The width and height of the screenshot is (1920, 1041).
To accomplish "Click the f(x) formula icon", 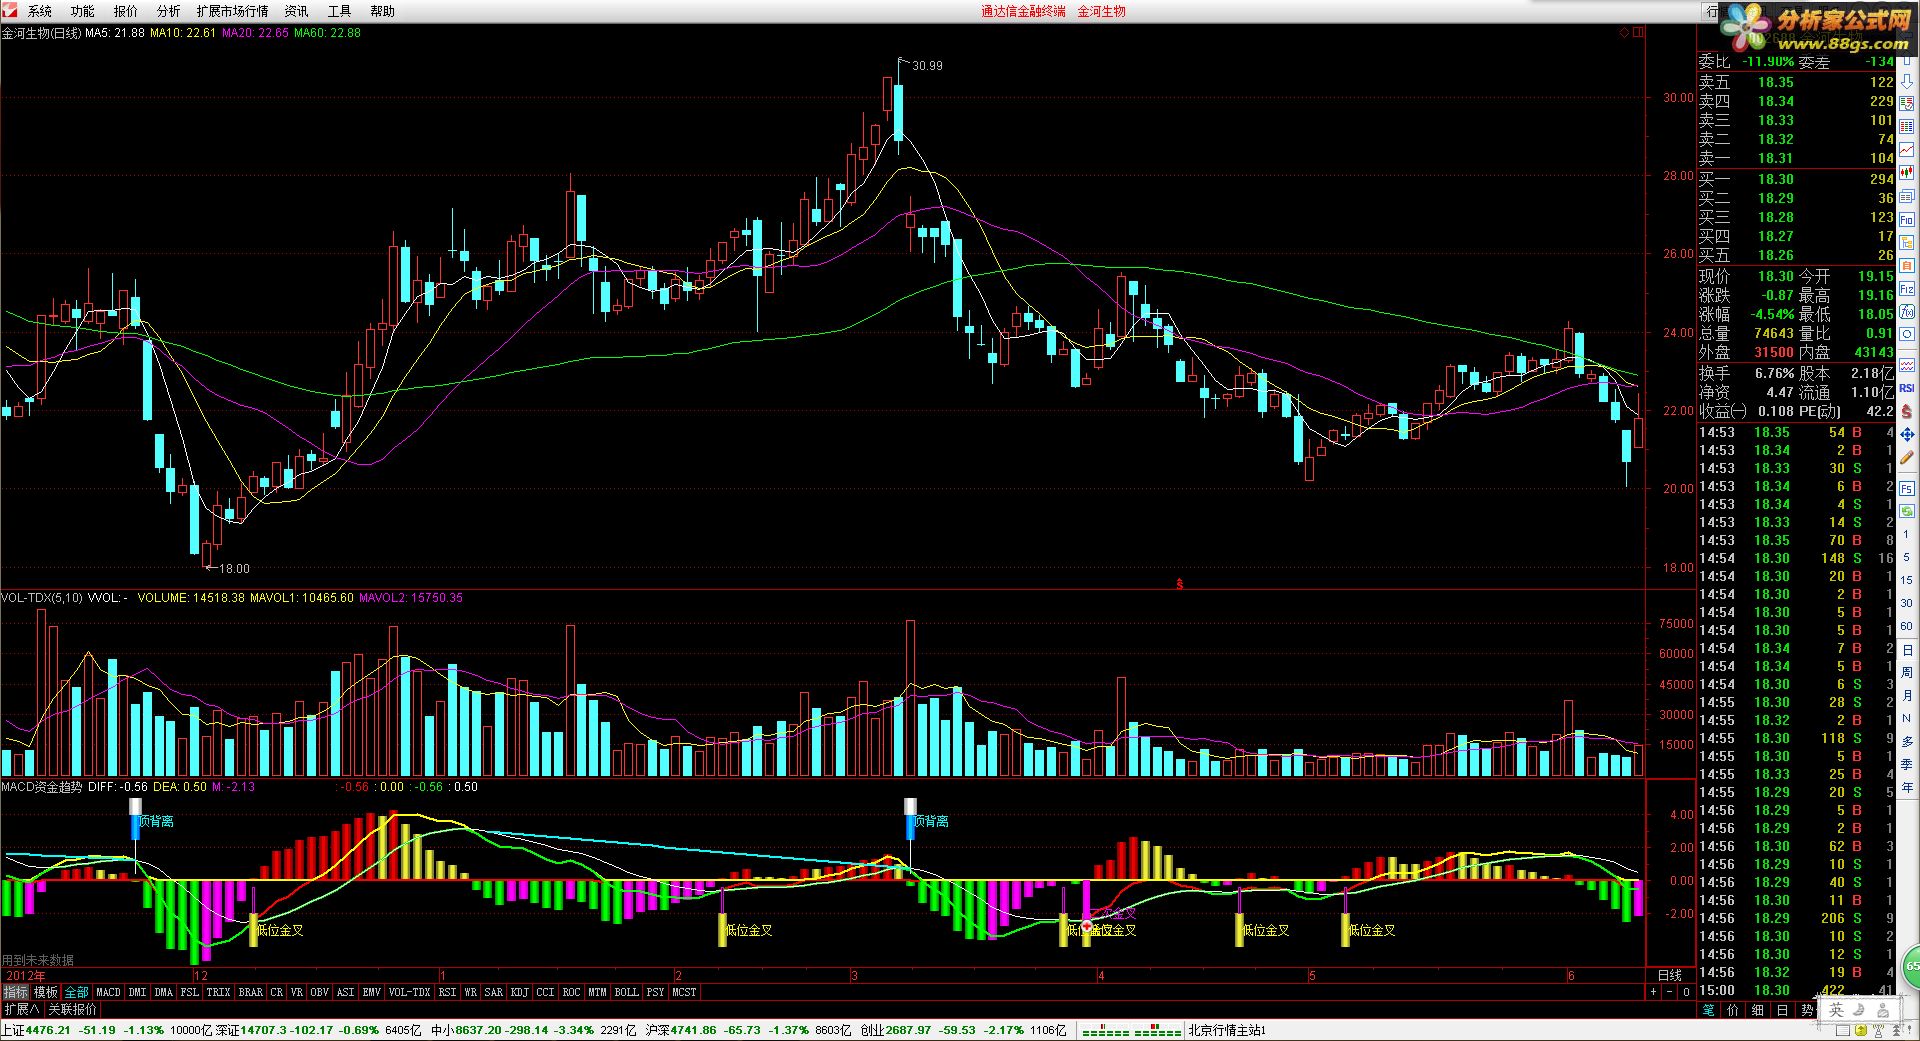I will (x=1907, y=312).
